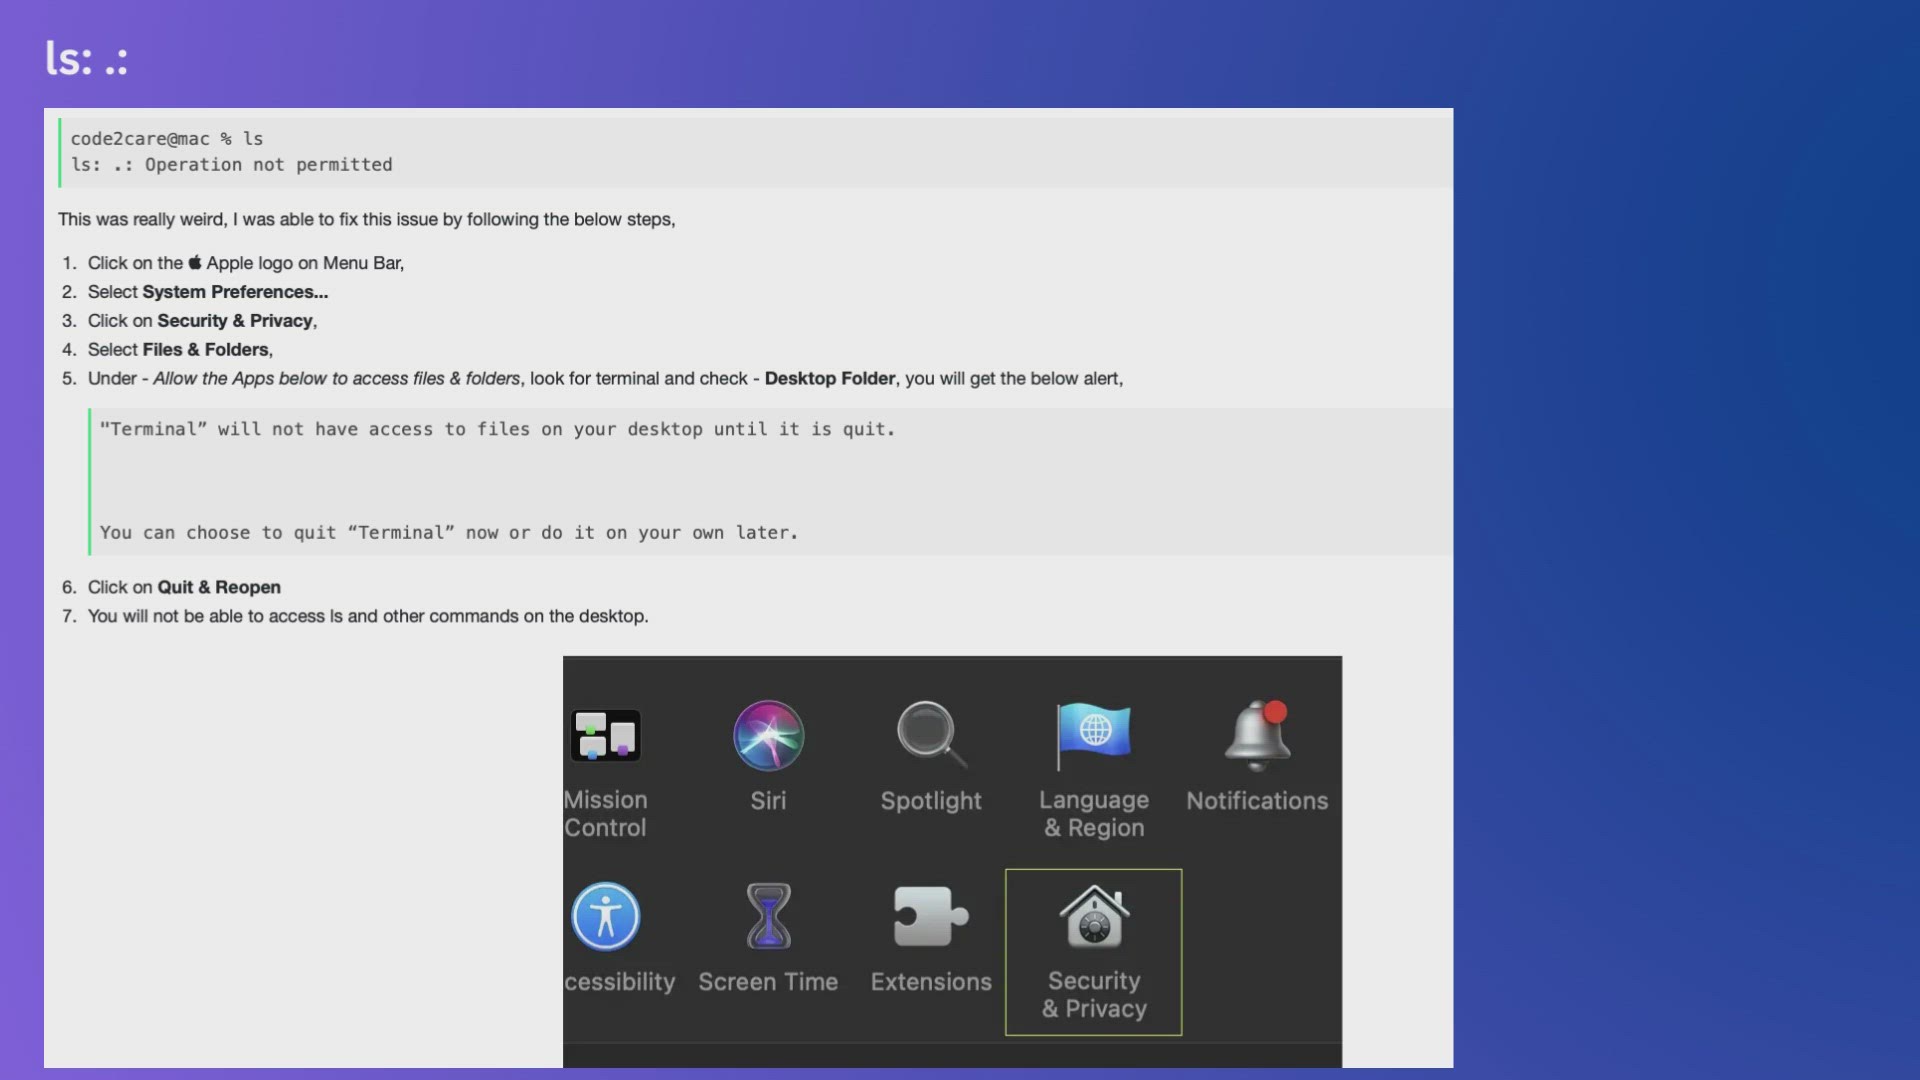Click the 'Desktop Folder' bold text
1920x1080 pixels.
(x=829, y=379)
